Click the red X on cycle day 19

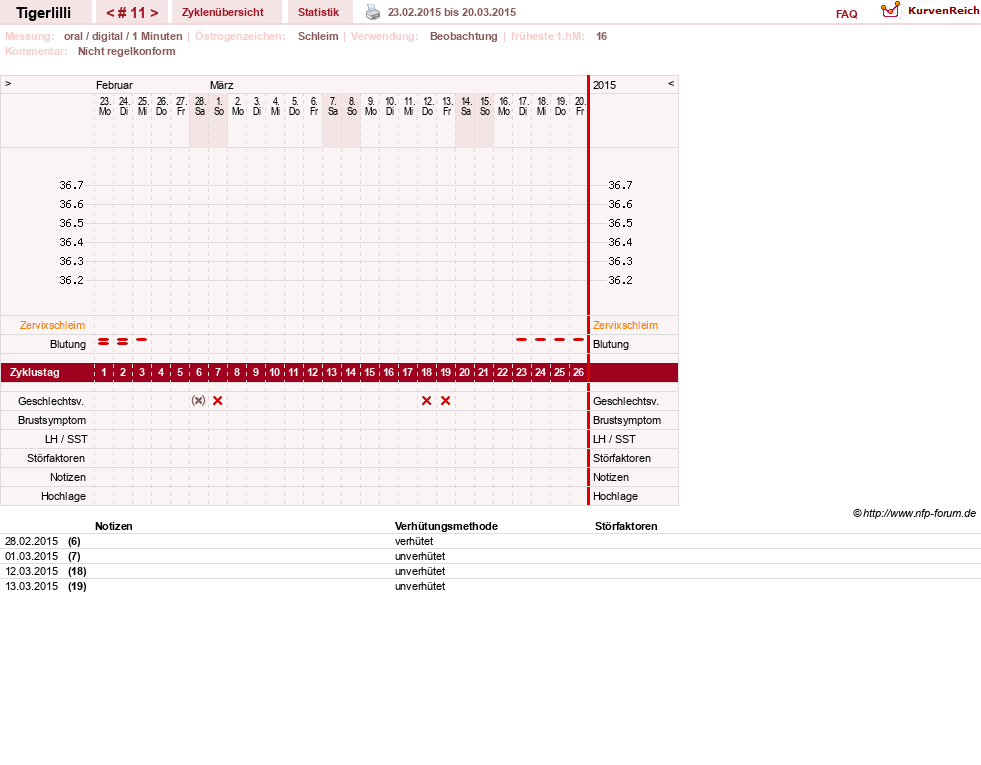pos(445,401)
